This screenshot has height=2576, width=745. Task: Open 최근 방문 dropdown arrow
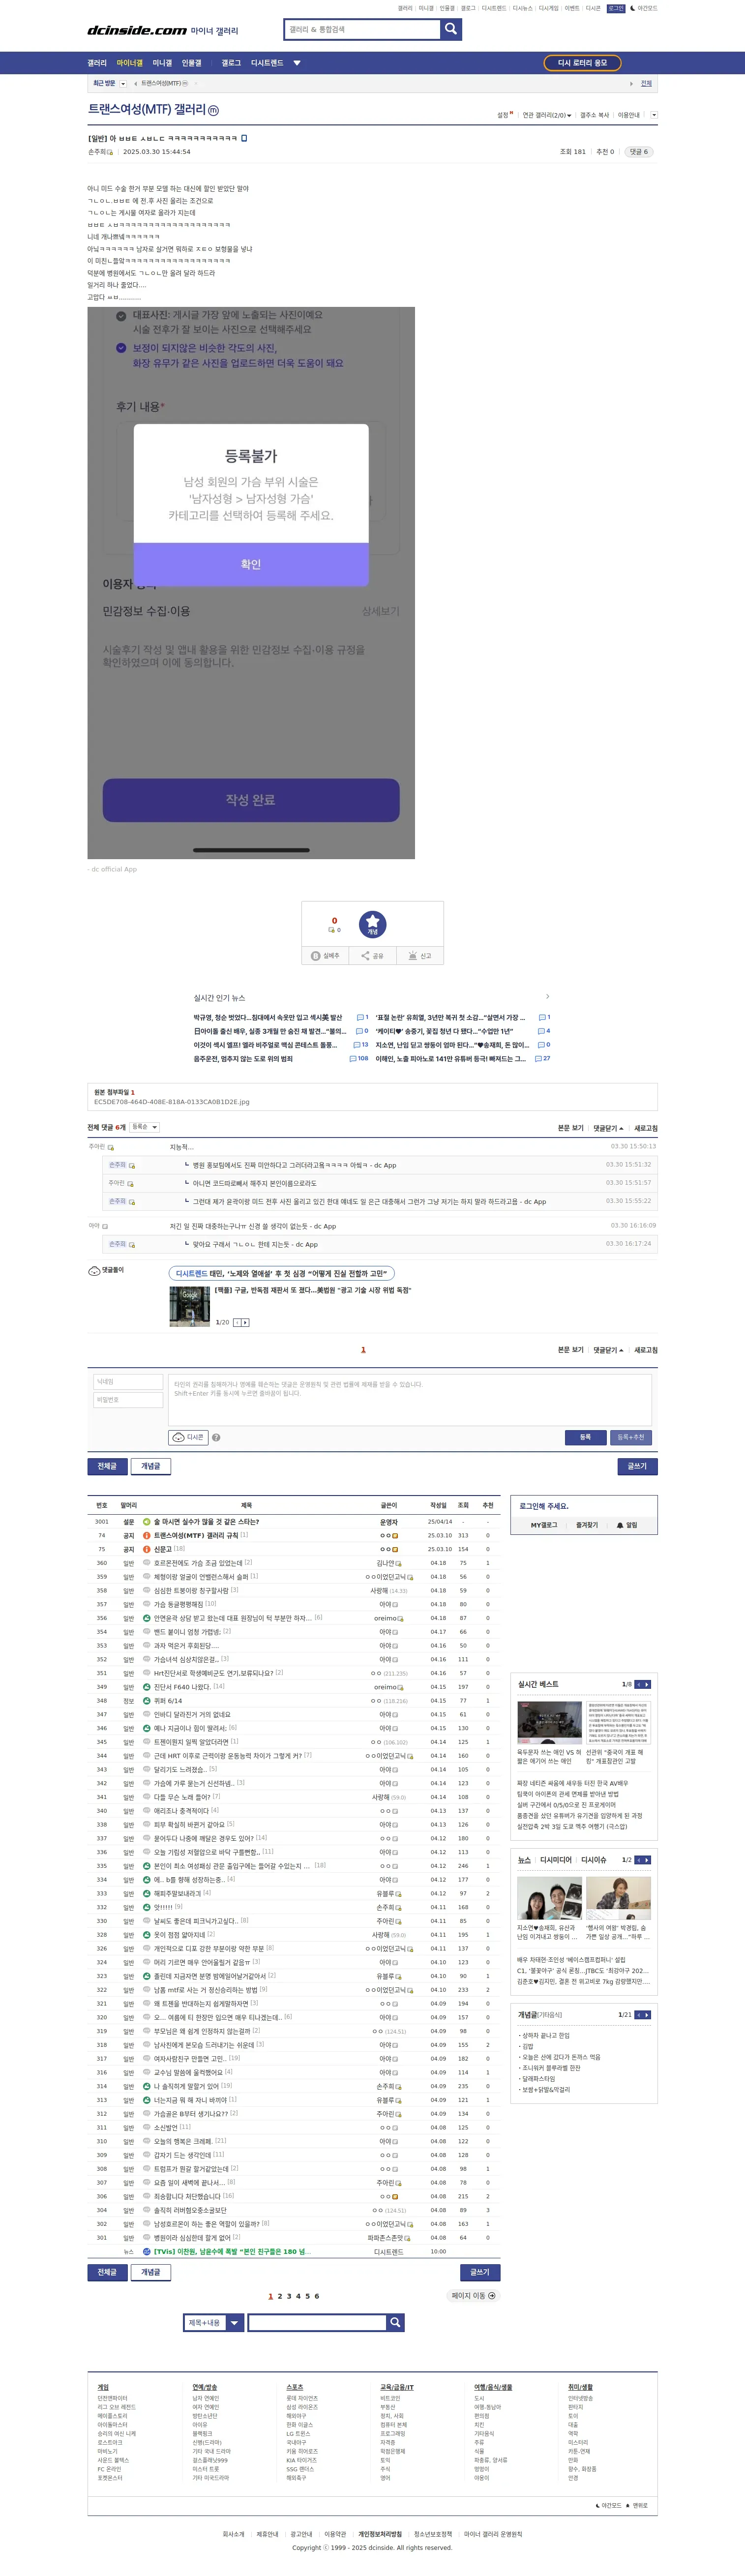coord(123,84)
